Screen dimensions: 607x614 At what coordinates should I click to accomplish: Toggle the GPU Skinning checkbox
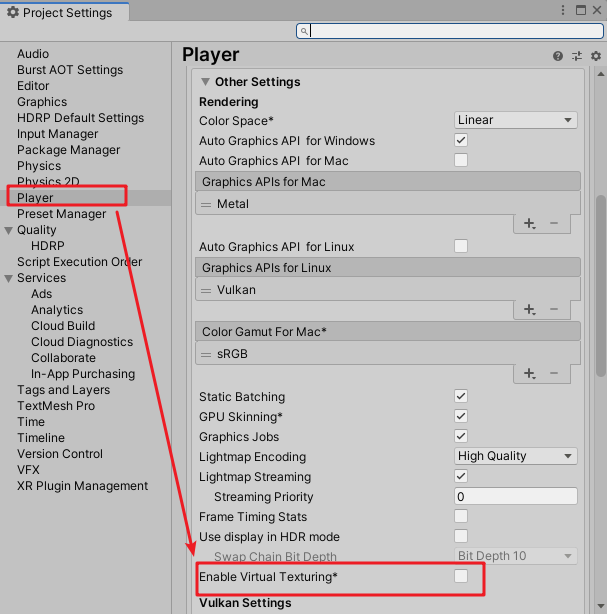pos(461,416)
